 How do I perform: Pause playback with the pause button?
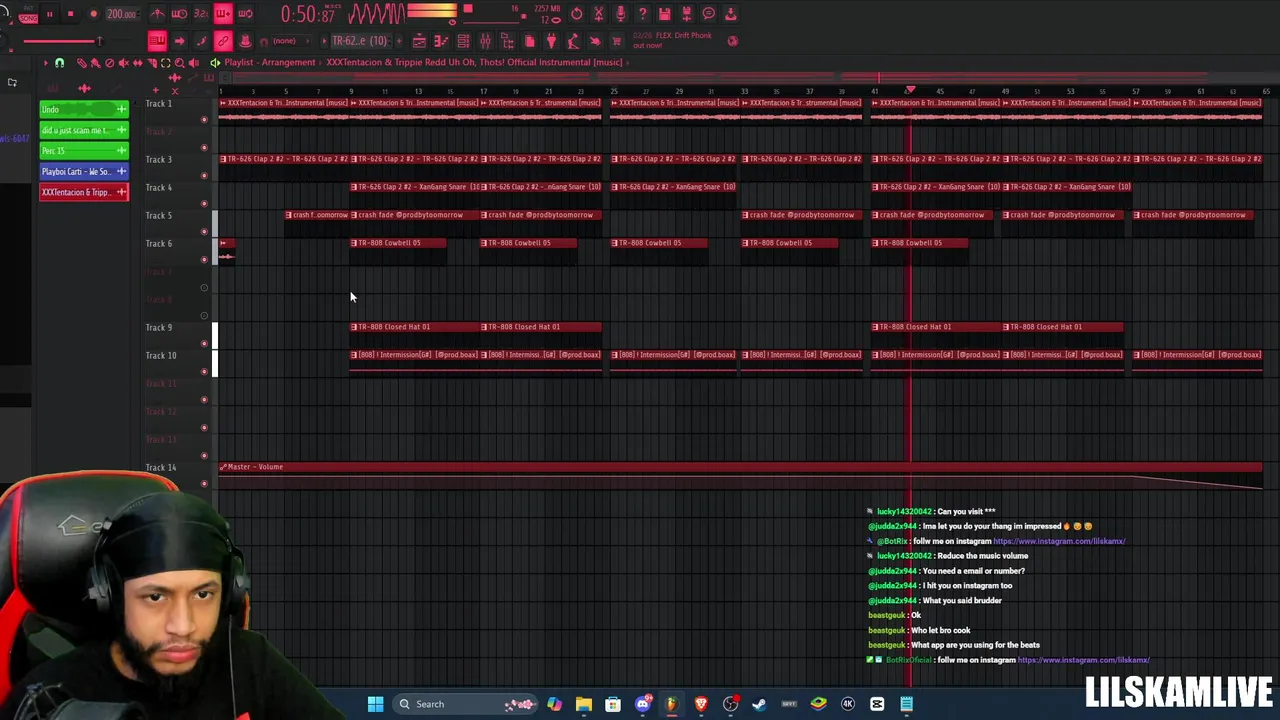coord(49,14)
